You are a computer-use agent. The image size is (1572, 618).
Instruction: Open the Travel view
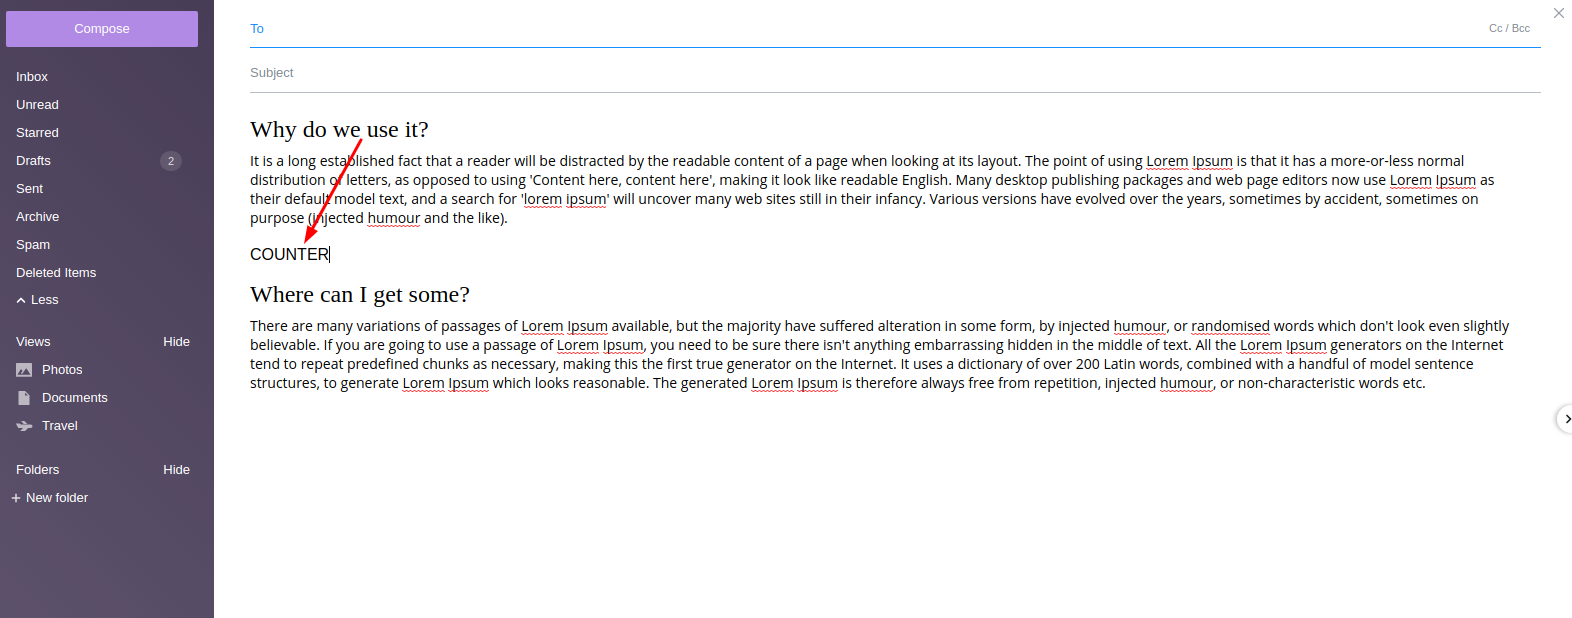click(x=60, y=426)
